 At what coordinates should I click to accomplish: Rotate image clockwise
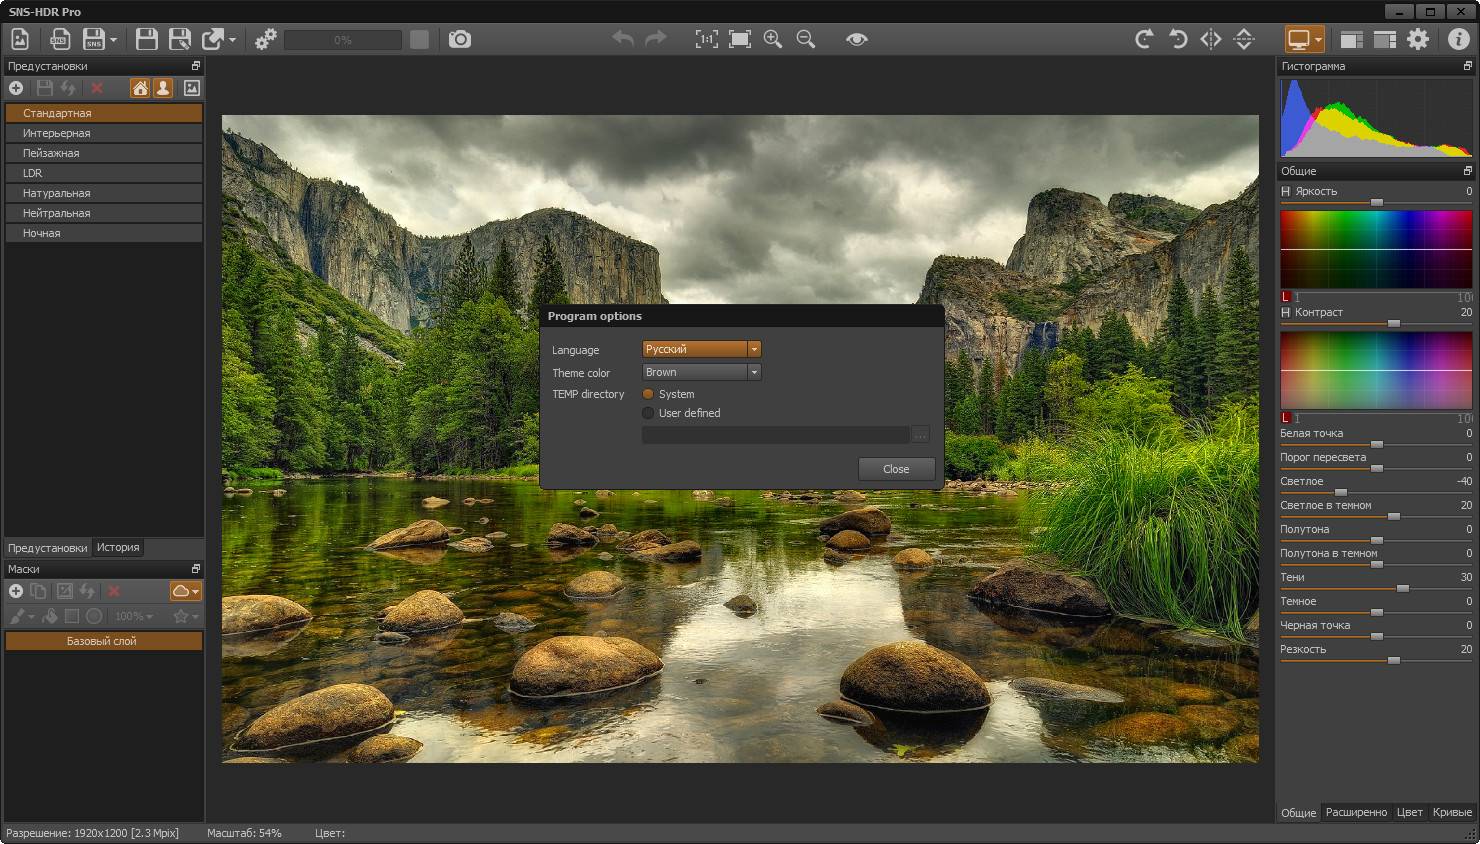(x=1145, y=39)
